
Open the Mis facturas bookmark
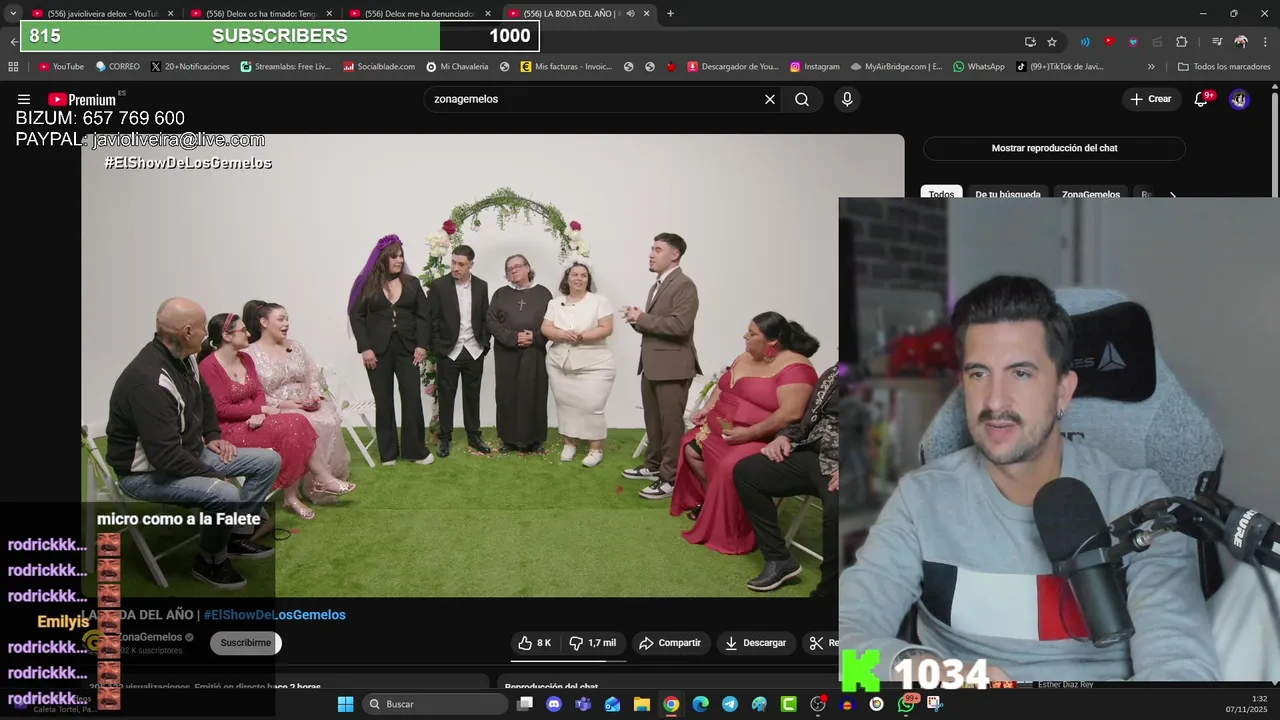(566, 67)
